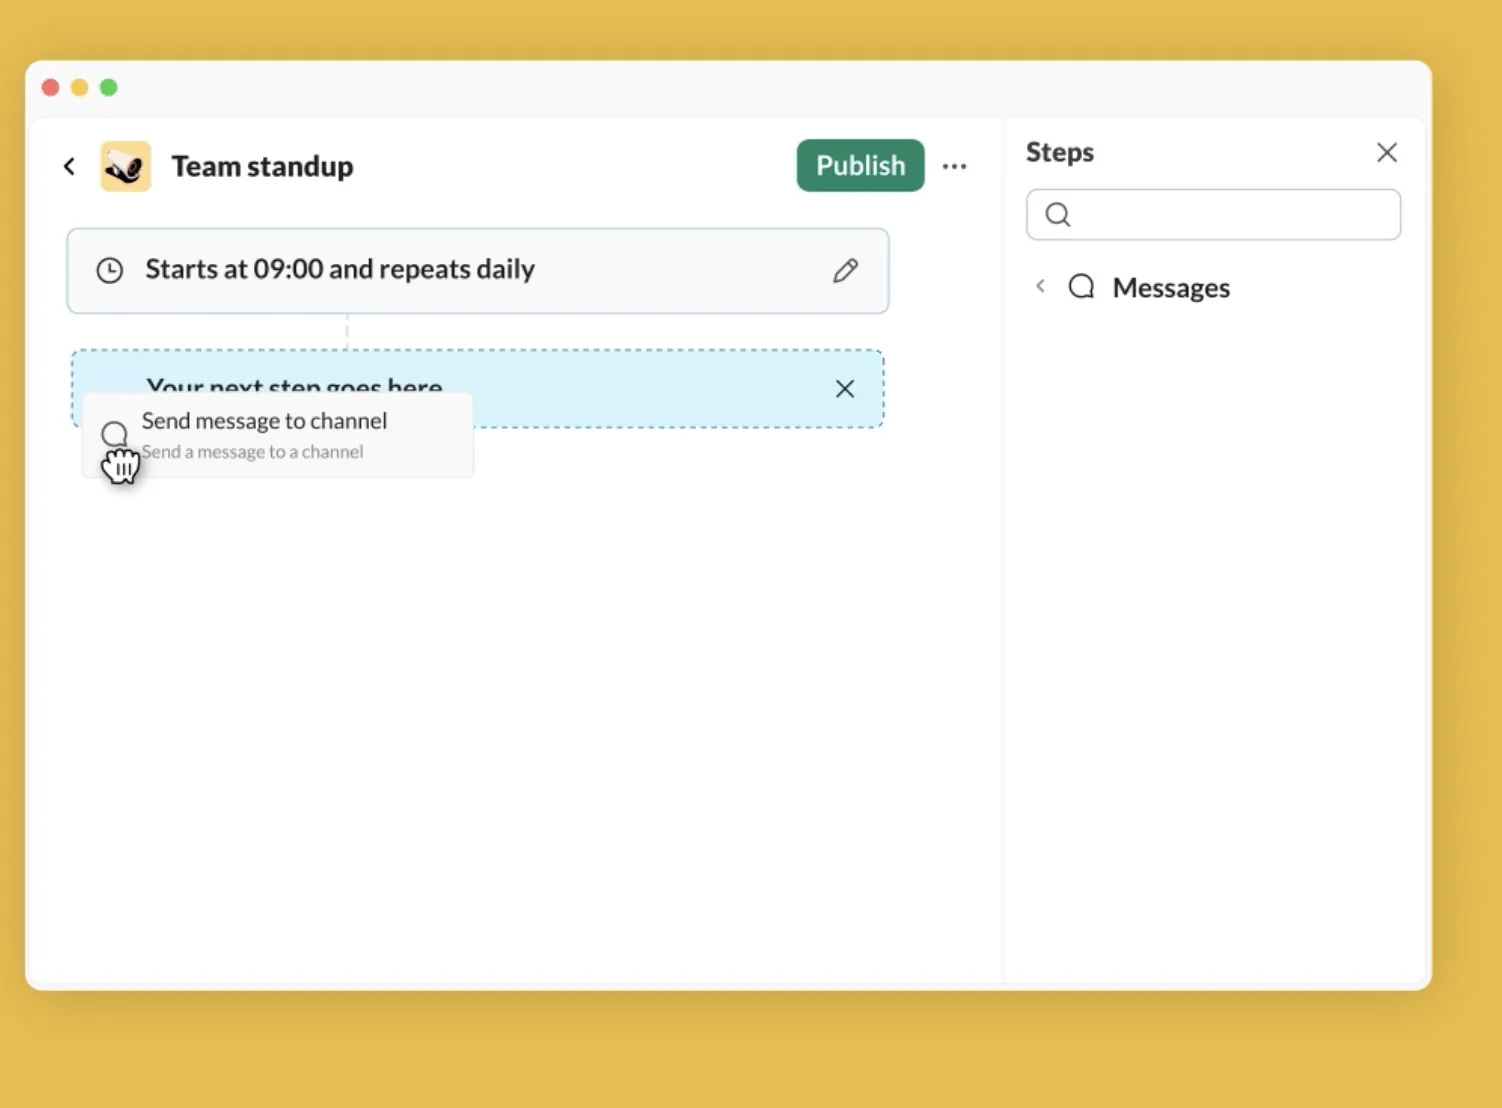Image resolution: width=1502 pixels, height=1108 pixels.
Task: Click the green maximize window button
Action: coord(109,88)
